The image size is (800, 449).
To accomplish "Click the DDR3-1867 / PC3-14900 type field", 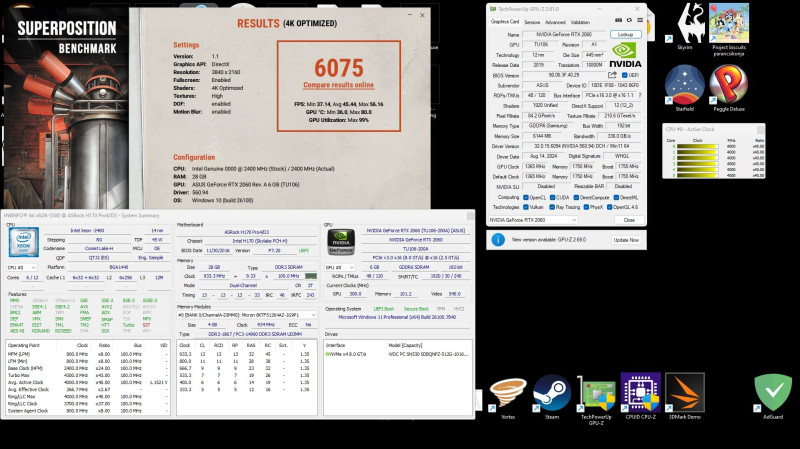I will [x=255, y=334].
